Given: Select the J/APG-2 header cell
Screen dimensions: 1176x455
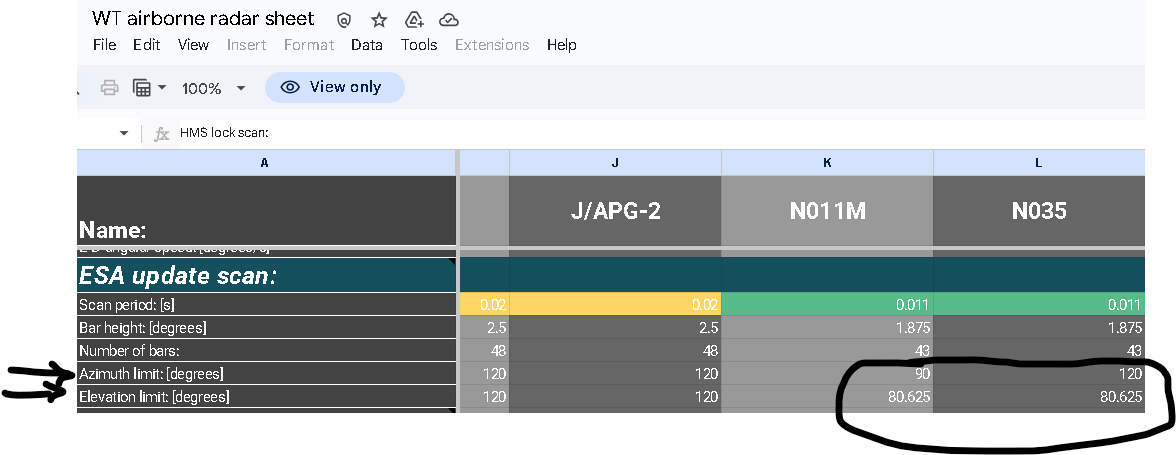Looking at the screenshot, I should (x=615, y=211).
